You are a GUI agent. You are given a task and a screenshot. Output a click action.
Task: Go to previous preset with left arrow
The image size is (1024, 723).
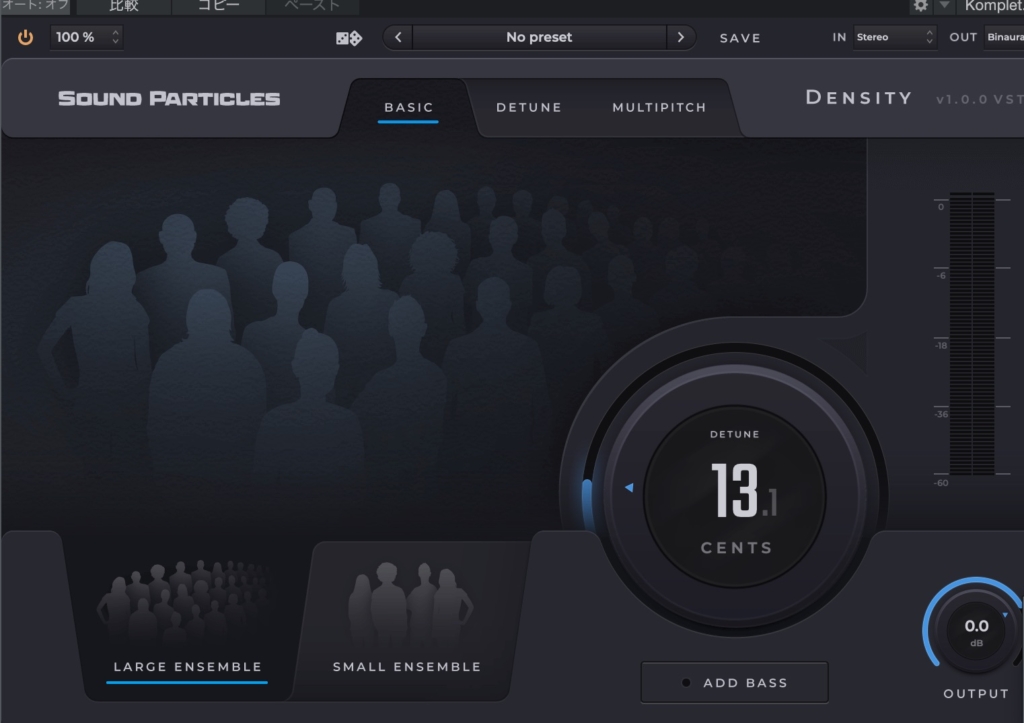tap(398, 38)
